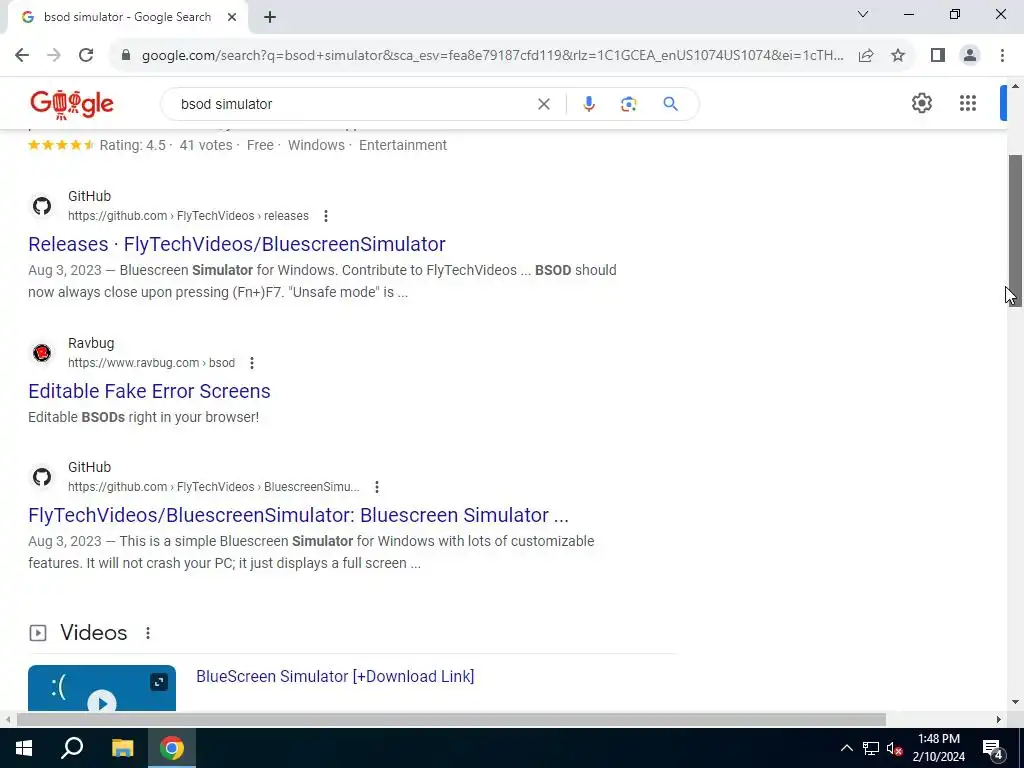The height and width of the screenshot is (768, 1024).
Task: Open more options for the Ravbug result
Action: click(x=251, y=362)
